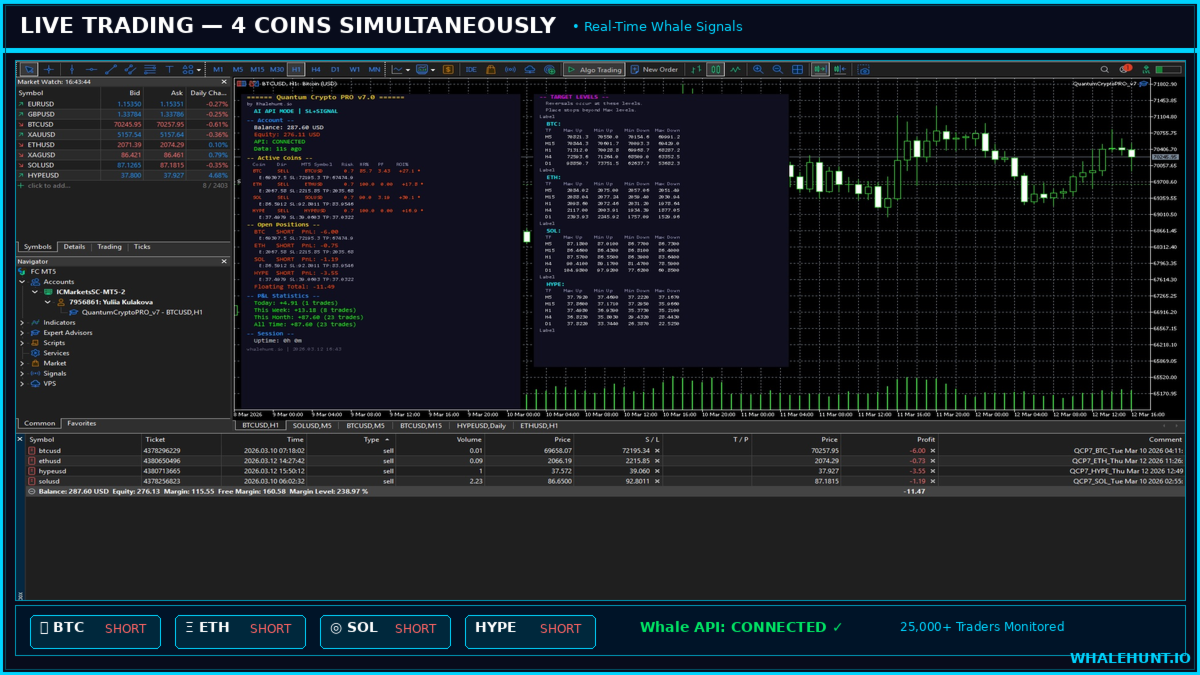This screenshot has width=1200, height=675.
Task: Zoom in on the chart
Action: pyautogui.click(x=758, y=69)
